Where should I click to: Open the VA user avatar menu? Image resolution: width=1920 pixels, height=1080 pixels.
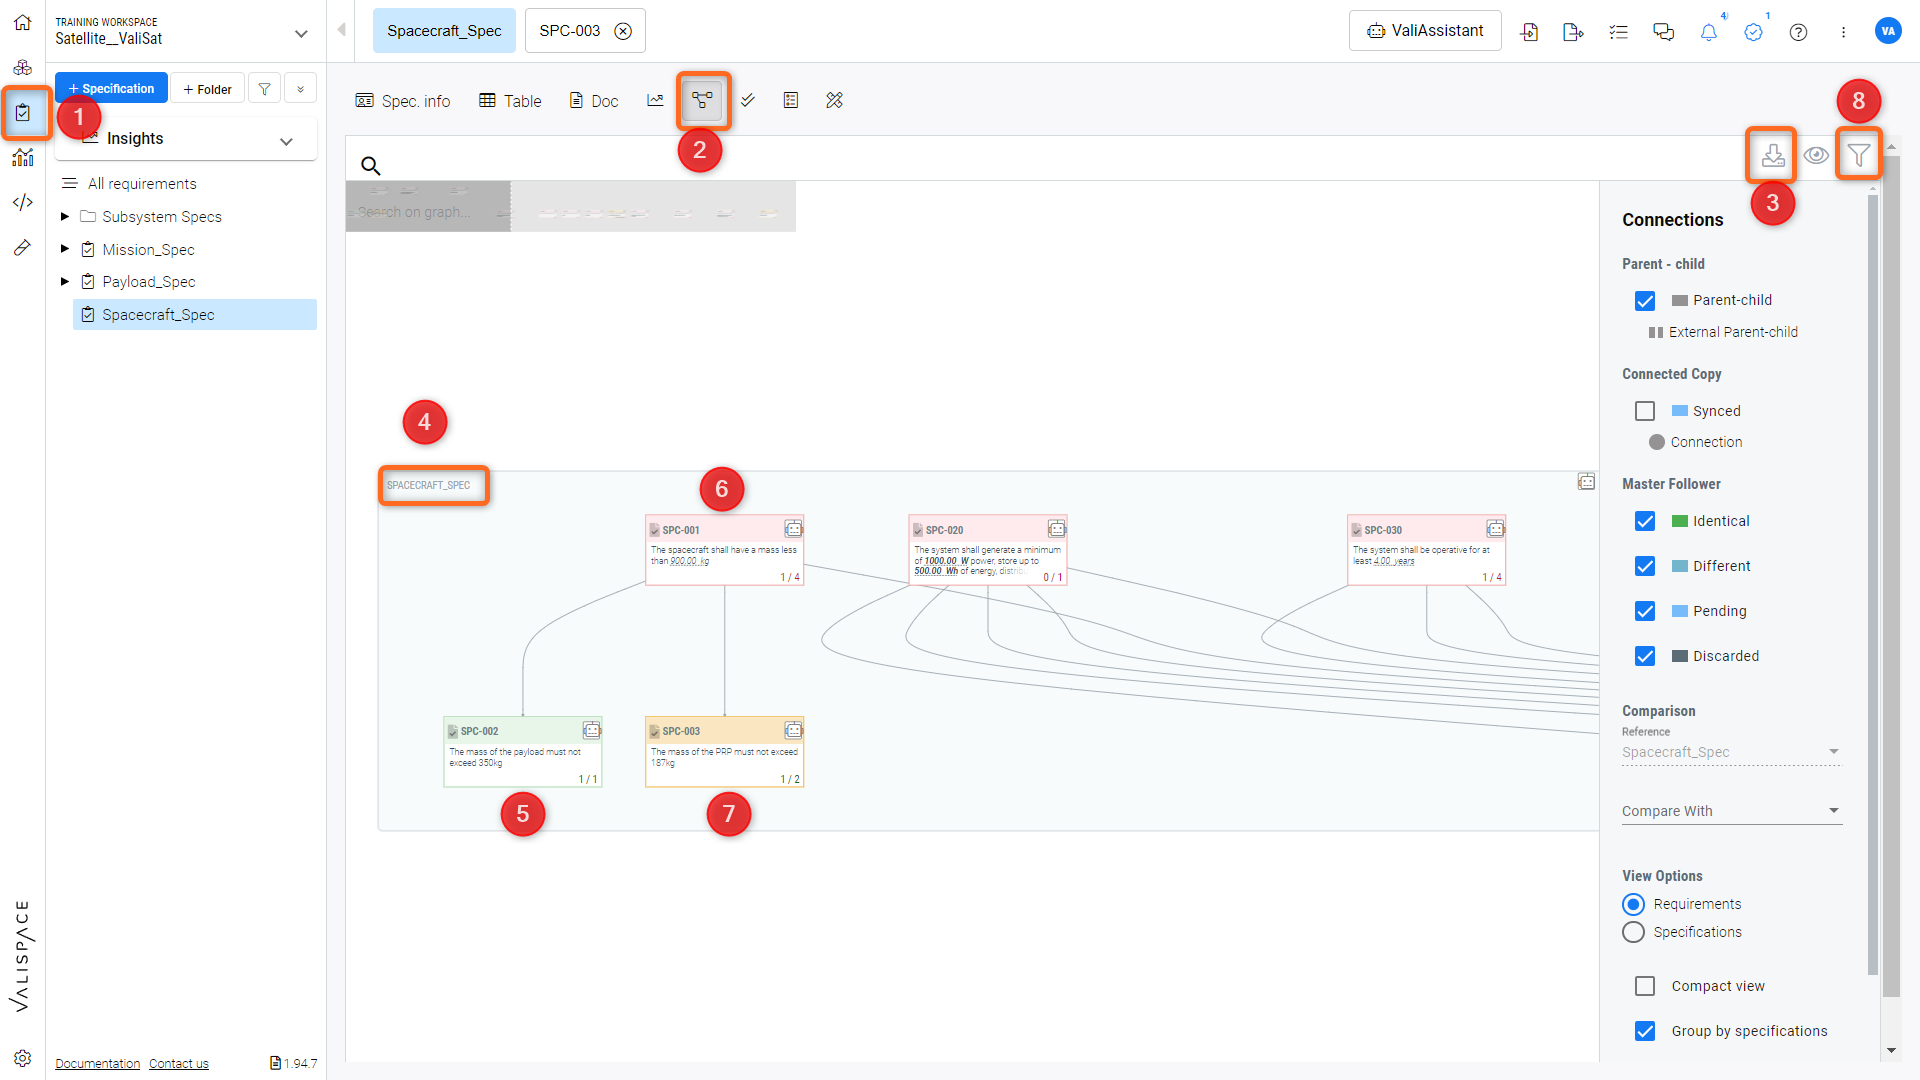pyautogui.click(x=1888, y=31)
